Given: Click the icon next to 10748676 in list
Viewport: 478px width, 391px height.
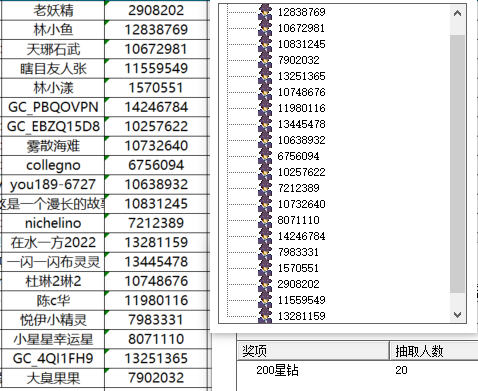Looking at the screenshot, I should pyautogui.click(x=265, y=92).
